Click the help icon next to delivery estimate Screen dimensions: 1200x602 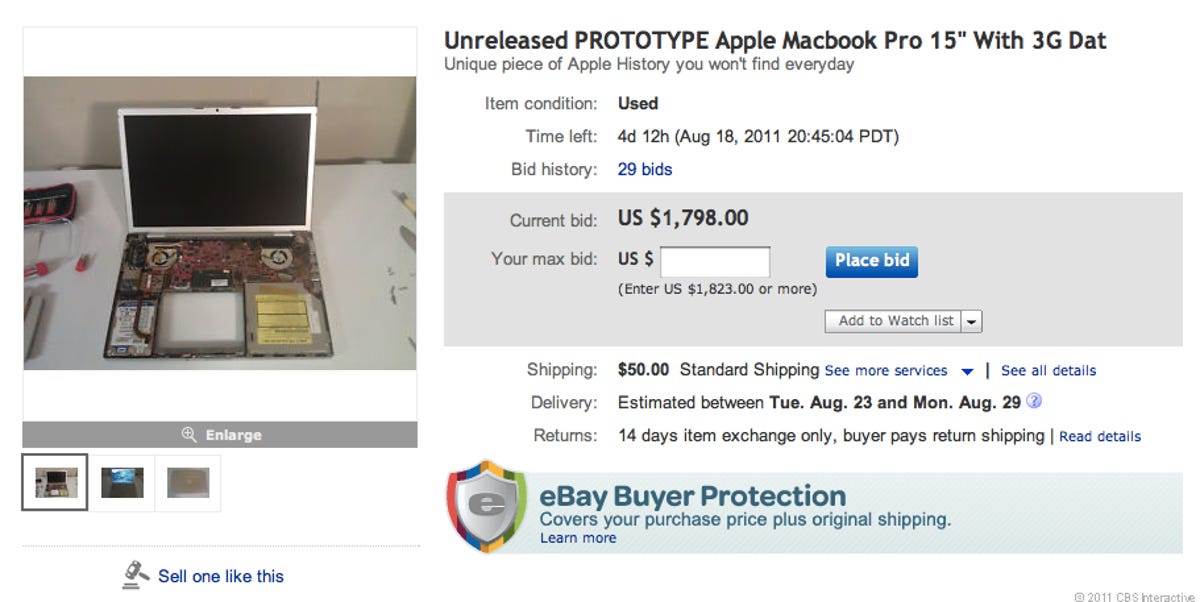pos(1035,401)
